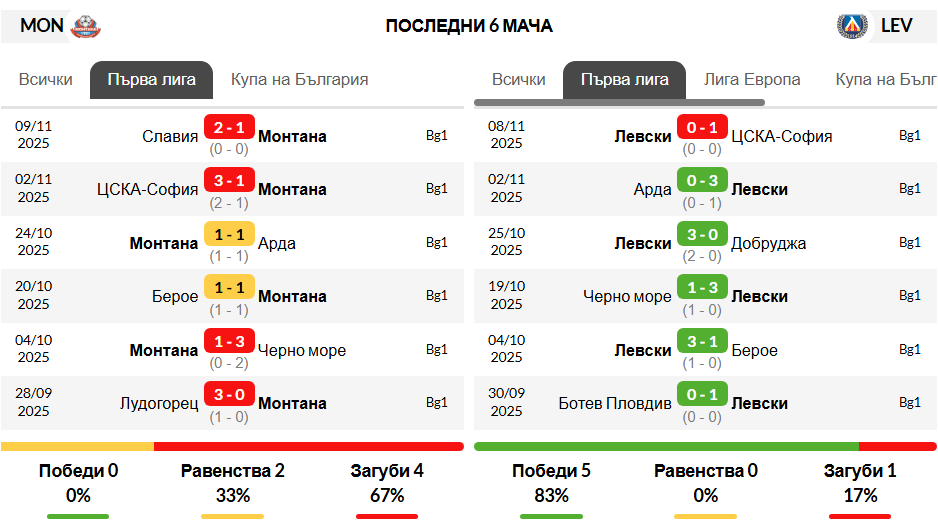
Task: Select the Лига Европа tab
Action: (x=751, y=80)
